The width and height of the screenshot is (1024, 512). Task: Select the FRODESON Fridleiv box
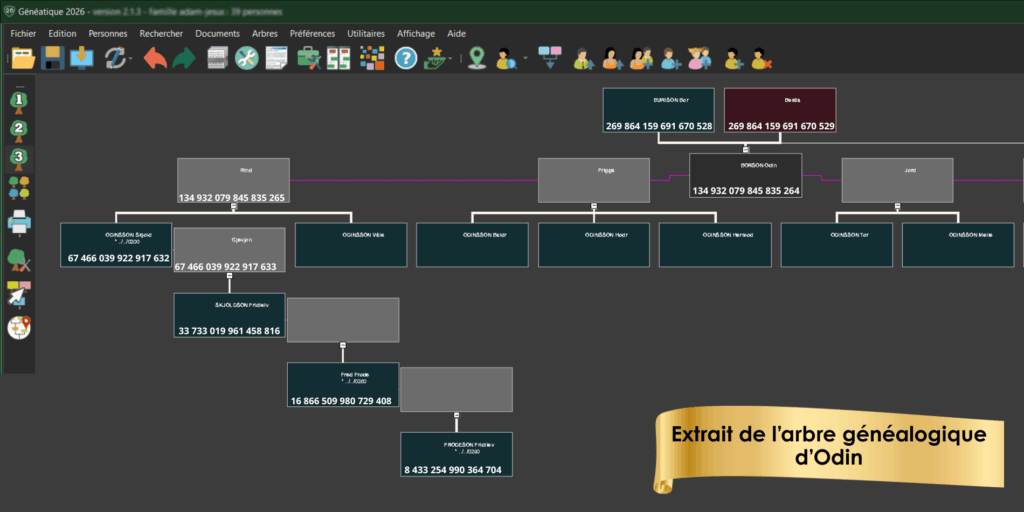coord(456,455)
